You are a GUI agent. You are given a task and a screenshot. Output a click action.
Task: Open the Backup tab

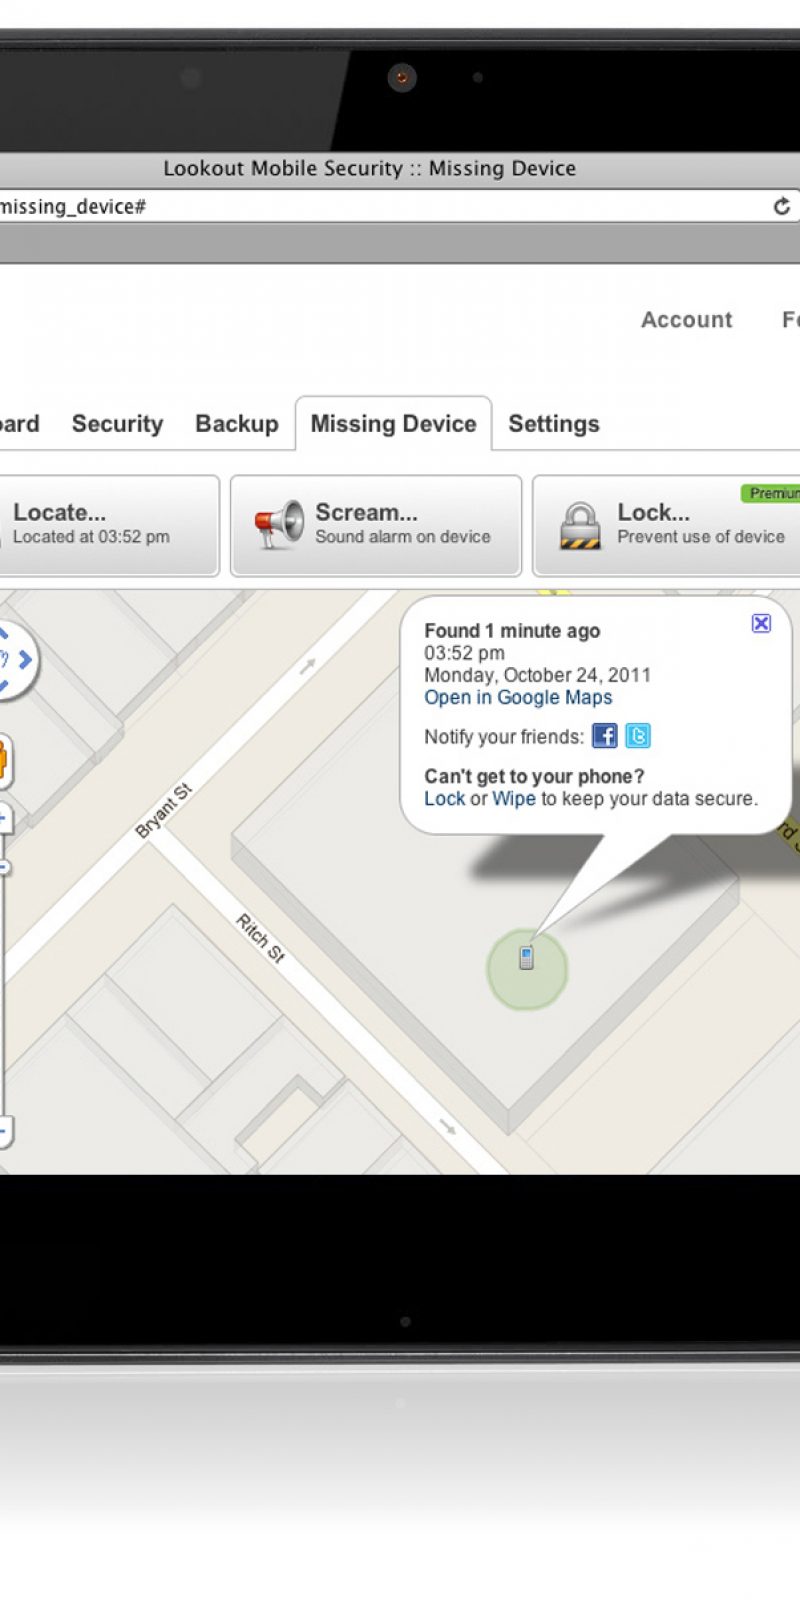(x=237, y=424)
